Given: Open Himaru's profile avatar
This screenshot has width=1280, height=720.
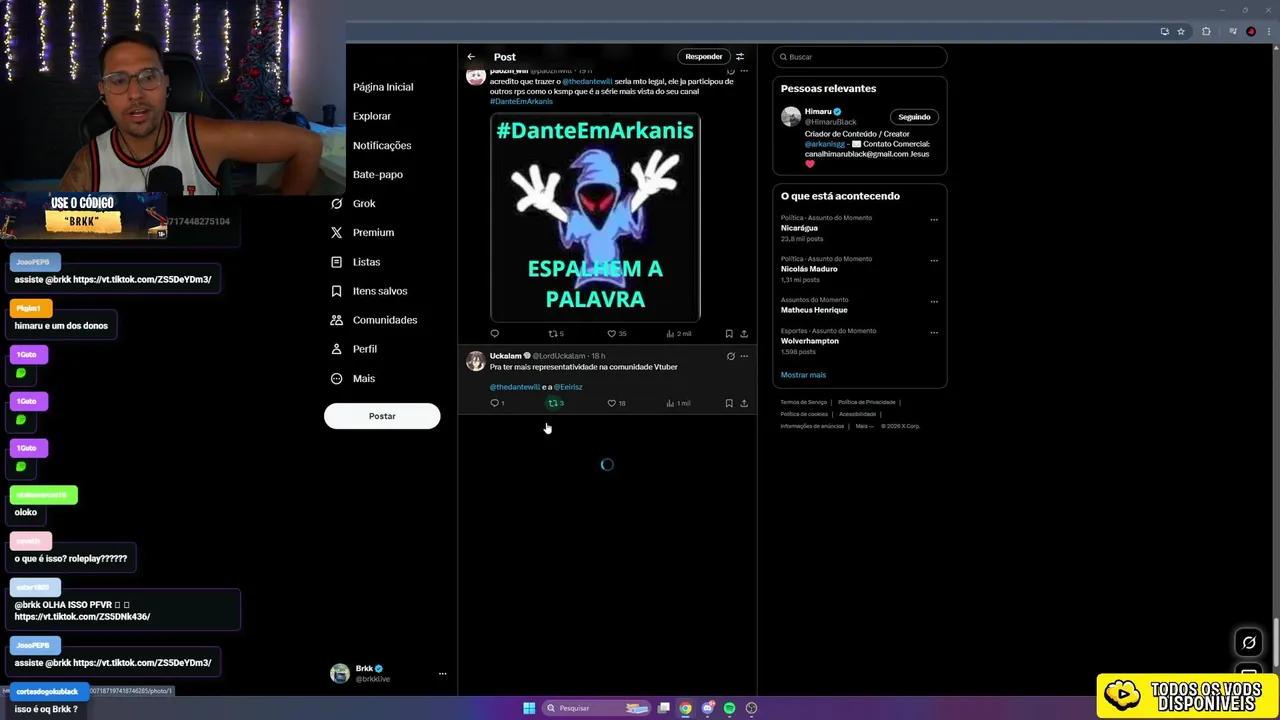Looking at the screenshot, I should [x=791, y=117].
